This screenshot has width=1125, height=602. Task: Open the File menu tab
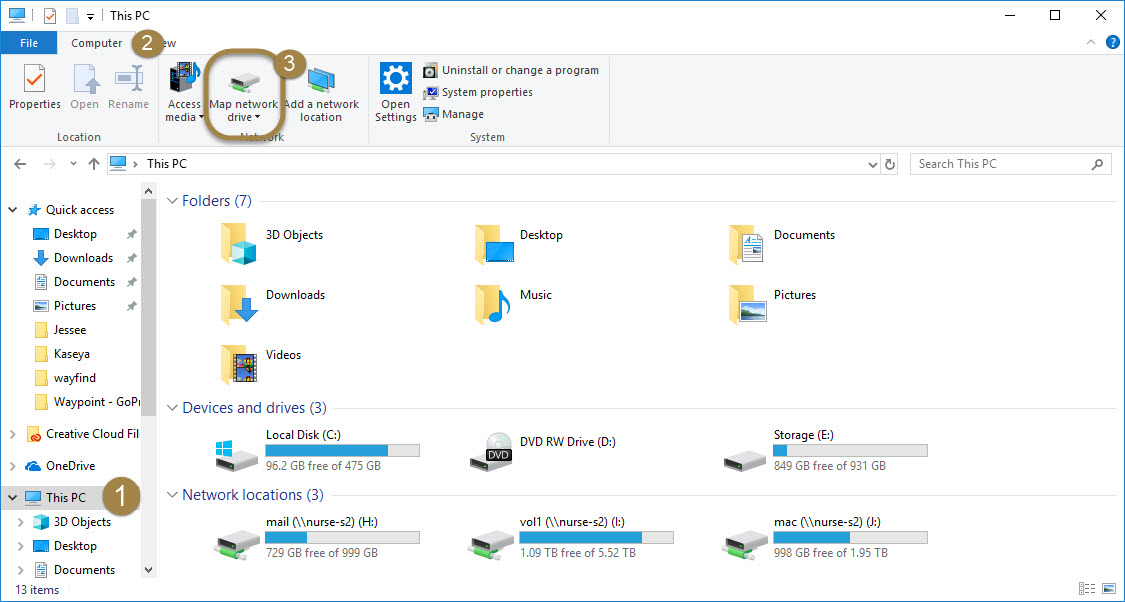pyautogui.click(x=29, y=43)
